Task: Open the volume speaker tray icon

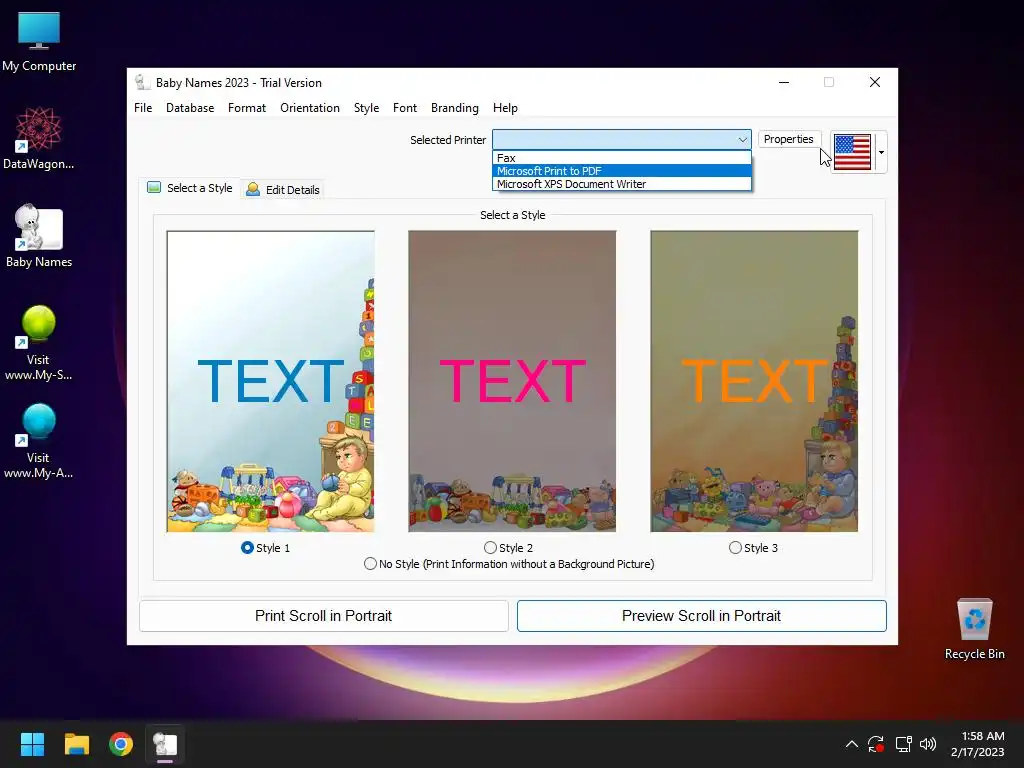Action: (x=927, y=744)
